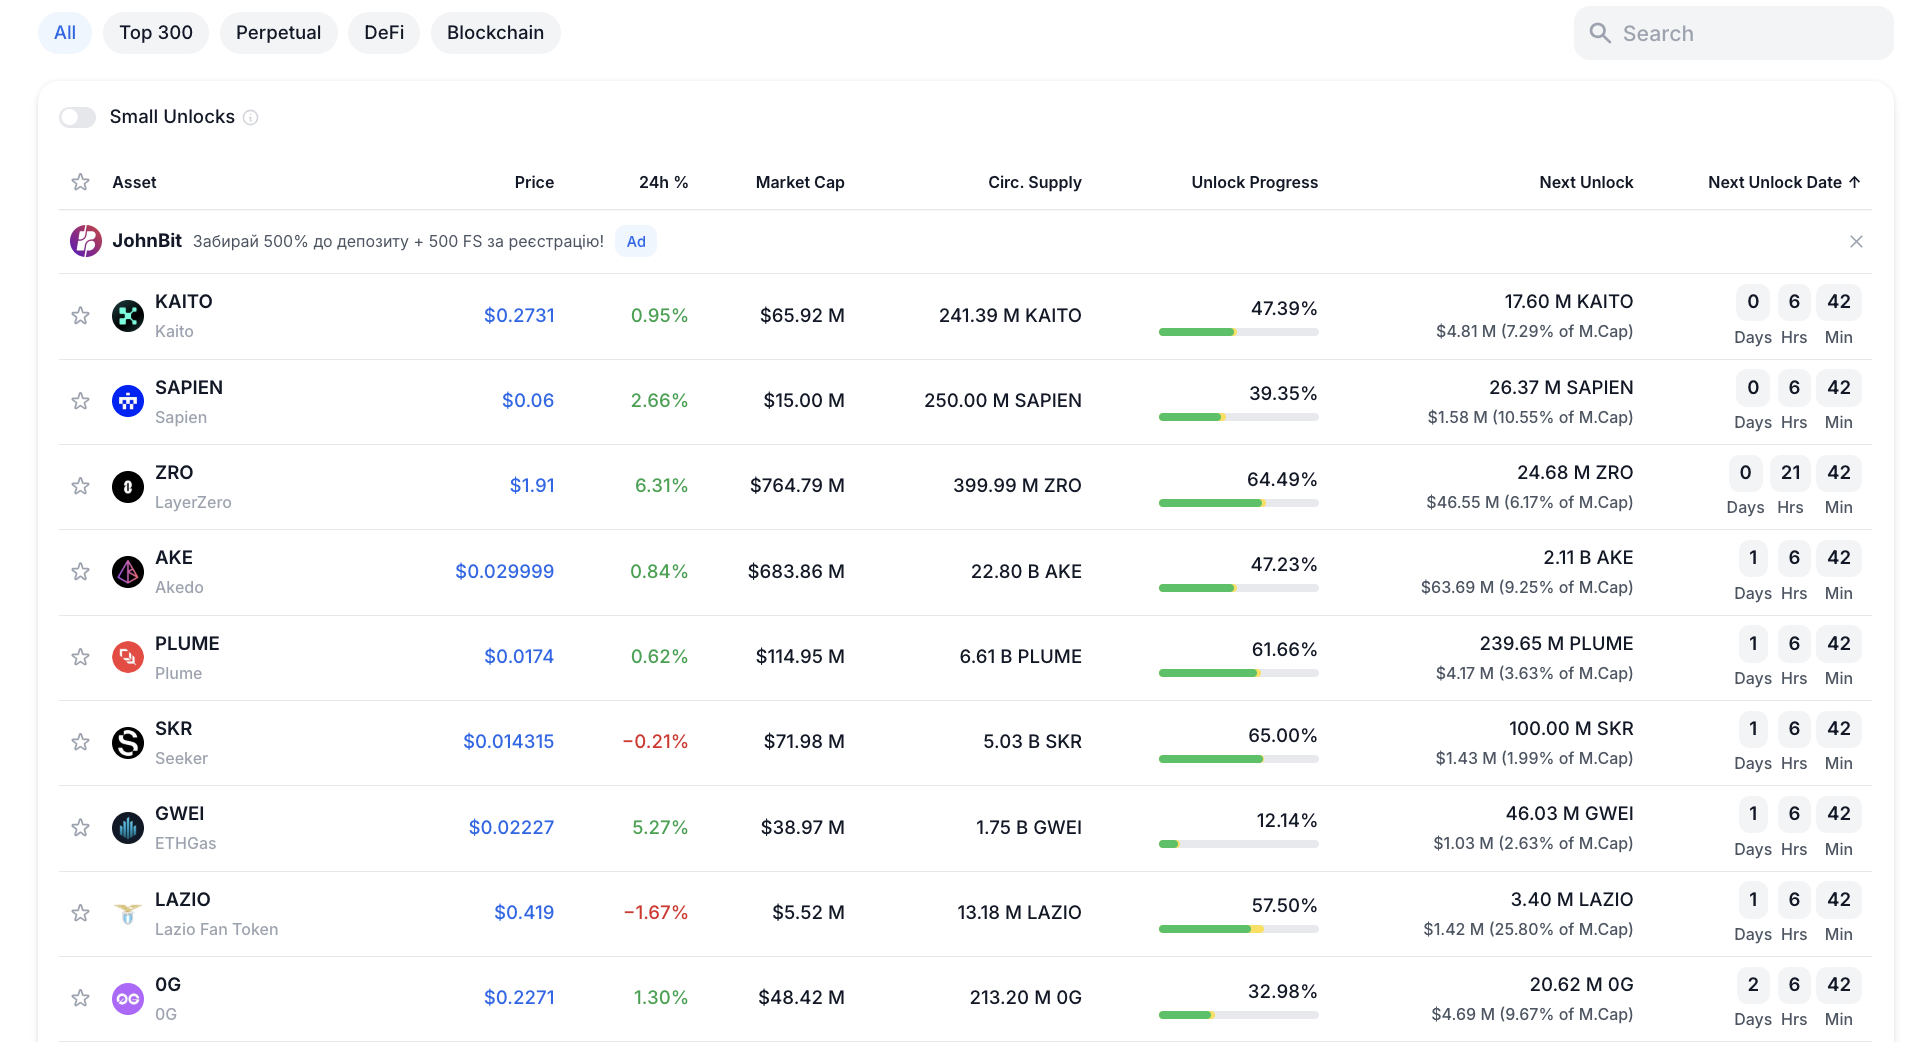Viewport: 1920px width, 1042px height.
Task: Switch to the DeFi tab
Action: coord(384,33)
